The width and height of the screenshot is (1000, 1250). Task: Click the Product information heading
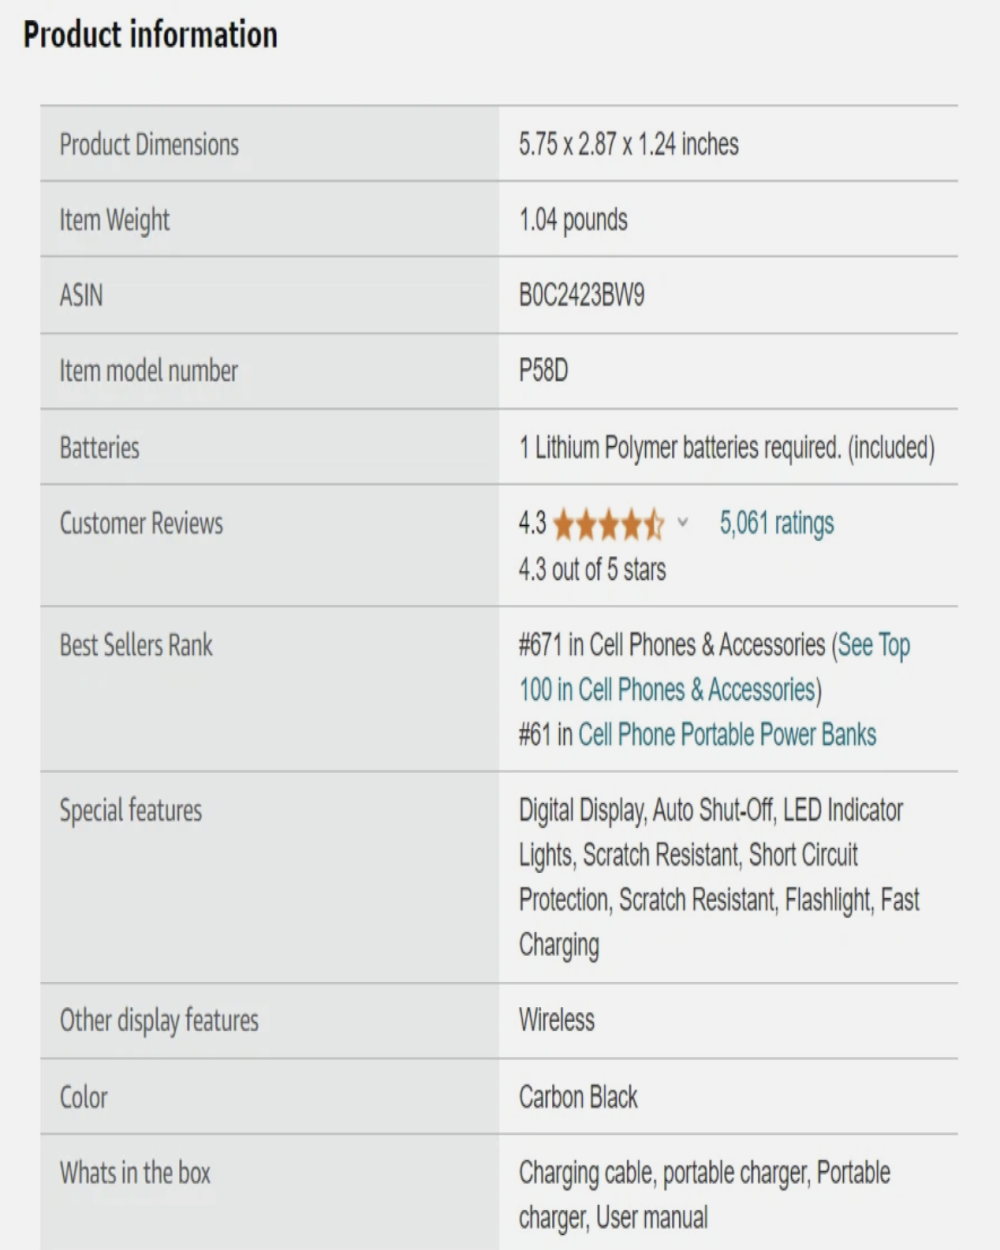click(150, 35)
